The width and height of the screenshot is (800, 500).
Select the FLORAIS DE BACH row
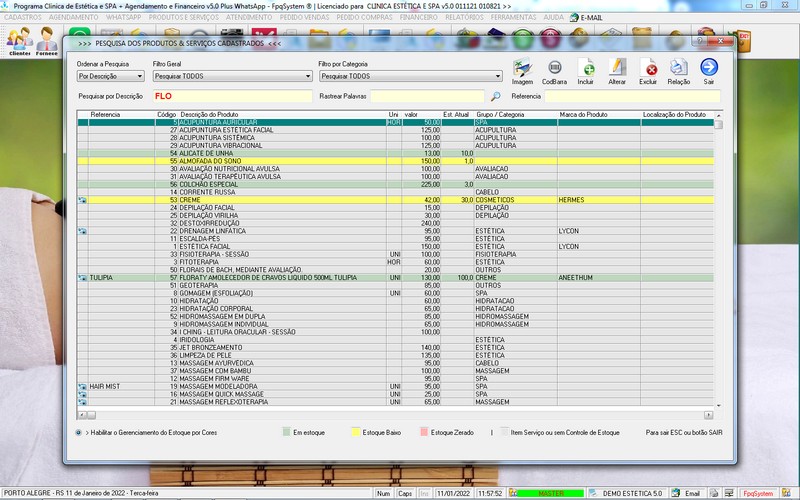pyautogui.click(x=395, y=270)
